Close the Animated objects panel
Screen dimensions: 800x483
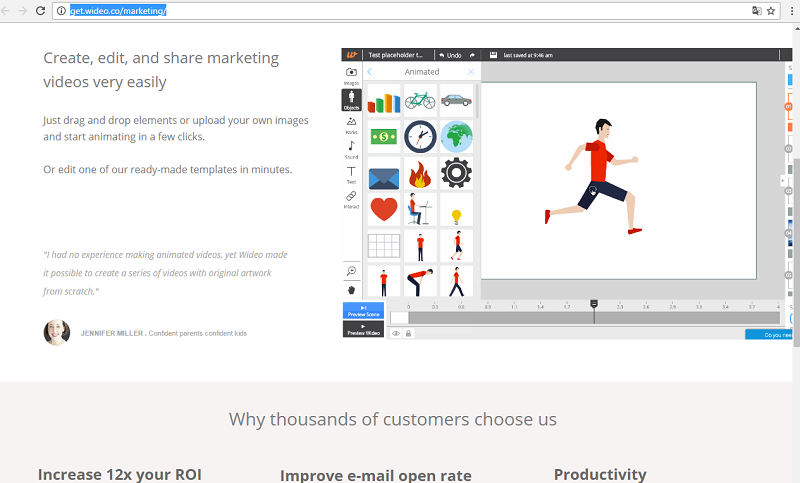click(471, 72)
